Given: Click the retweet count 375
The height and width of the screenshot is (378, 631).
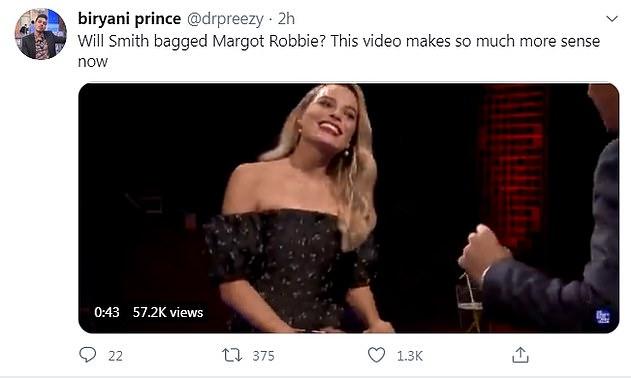Looking at the screenshot, I should (263, 356).
